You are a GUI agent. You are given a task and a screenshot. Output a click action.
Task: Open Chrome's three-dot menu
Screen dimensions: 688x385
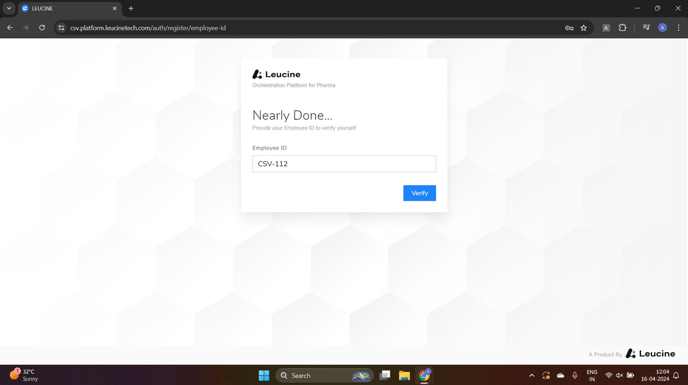(x=678, y=28)
